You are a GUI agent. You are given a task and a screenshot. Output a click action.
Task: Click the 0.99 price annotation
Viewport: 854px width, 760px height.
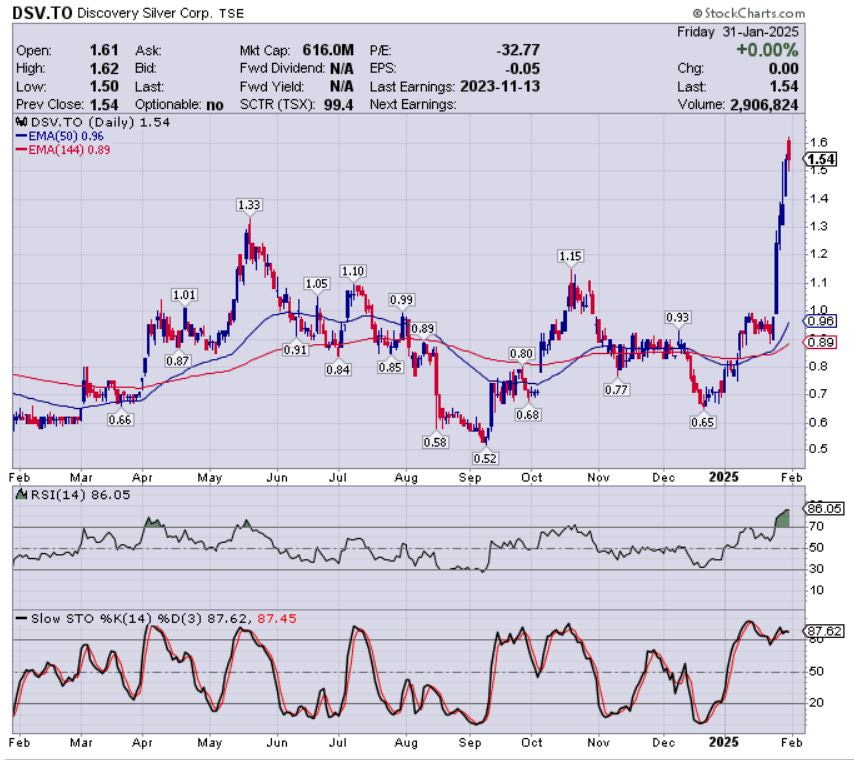(401, 300)
